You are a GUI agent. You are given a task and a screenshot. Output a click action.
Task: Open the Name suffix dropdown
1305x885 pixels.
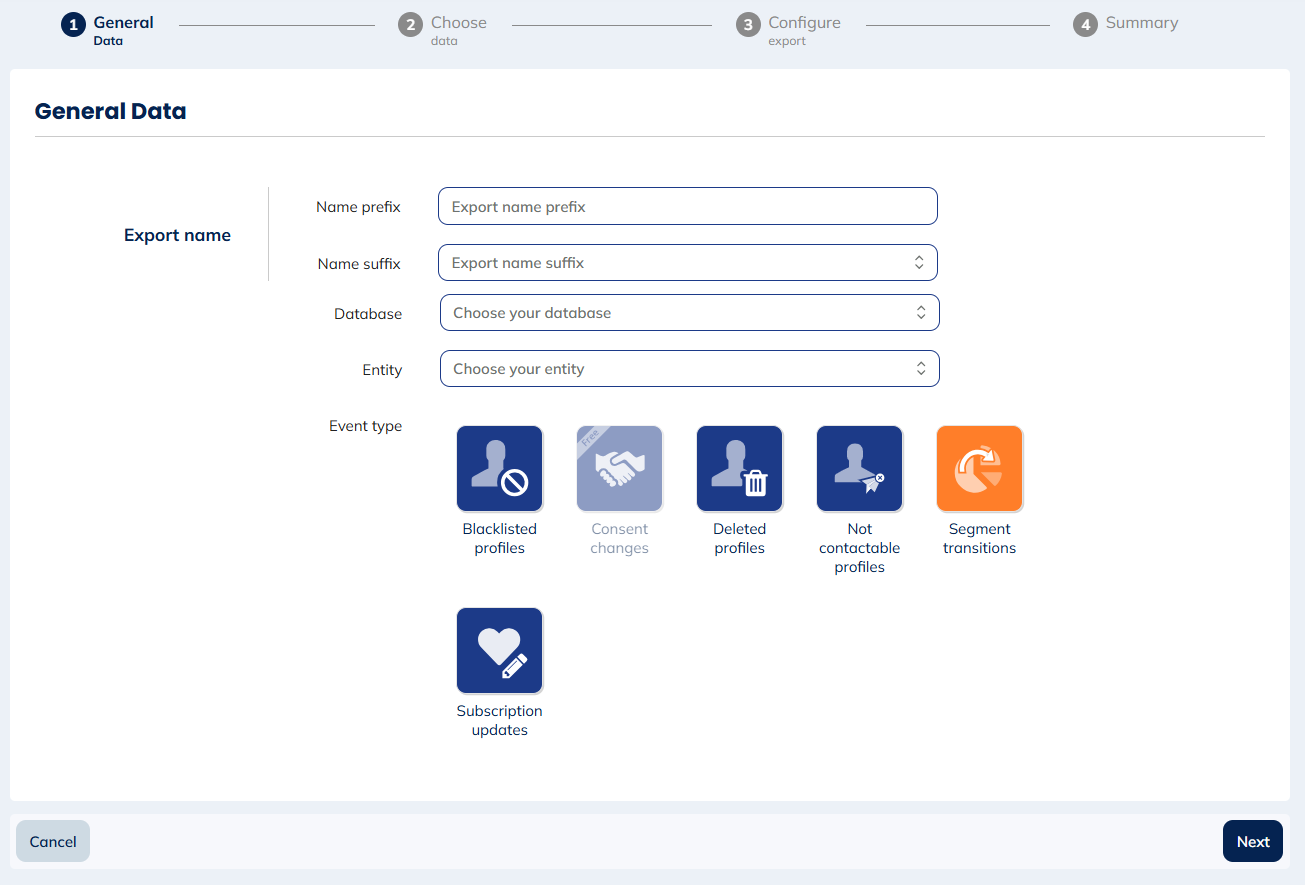(x=687, y=263)
